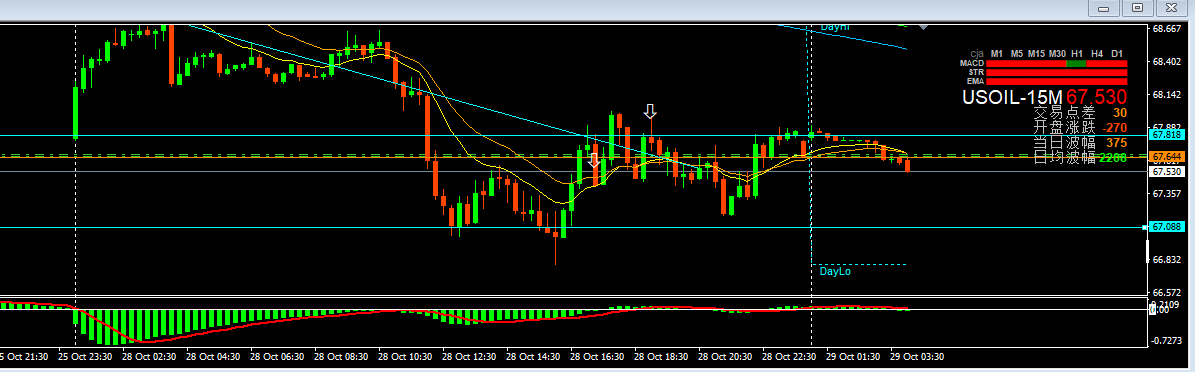The height and width of the screenshot is (372, 1195).
Task: Click the green H1 MACD signal cell
Action: click(x=1076, y=63)
